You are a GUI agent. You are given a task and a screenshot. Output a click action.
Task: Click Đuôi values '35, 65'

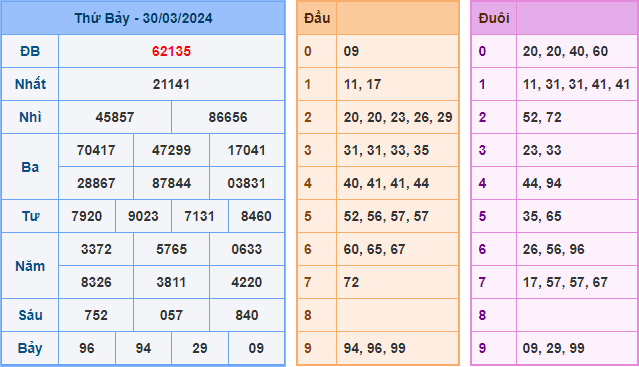pyautogui.click(x=542, y=216)
